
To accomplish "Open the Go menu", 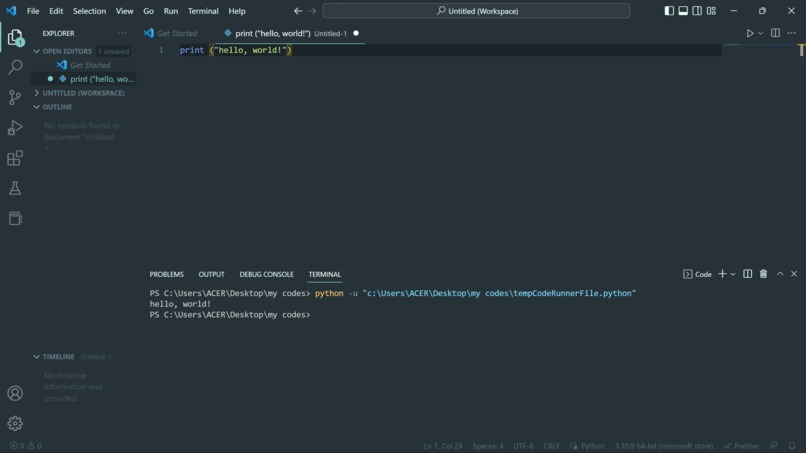I will (x=149, y=11).
